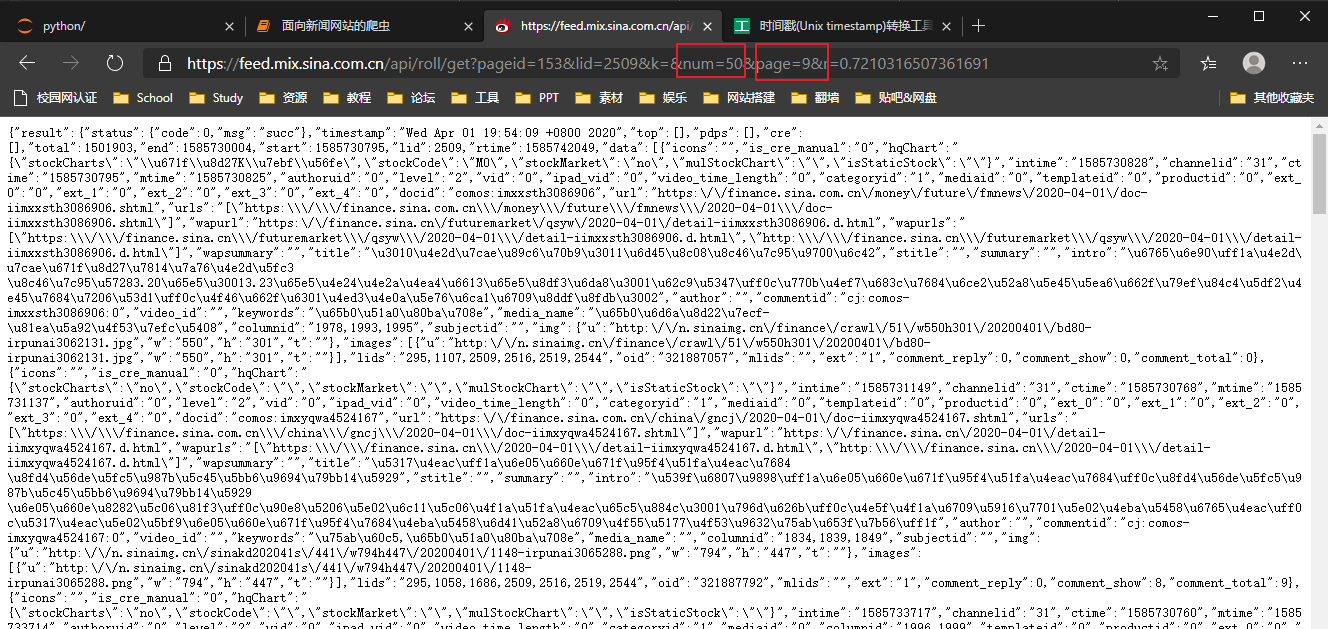The width and height of the screenshot is (1328, 629).
Task: Close the feed.mix.sina.com.cn tab
Action: click(x=708, y=26)
